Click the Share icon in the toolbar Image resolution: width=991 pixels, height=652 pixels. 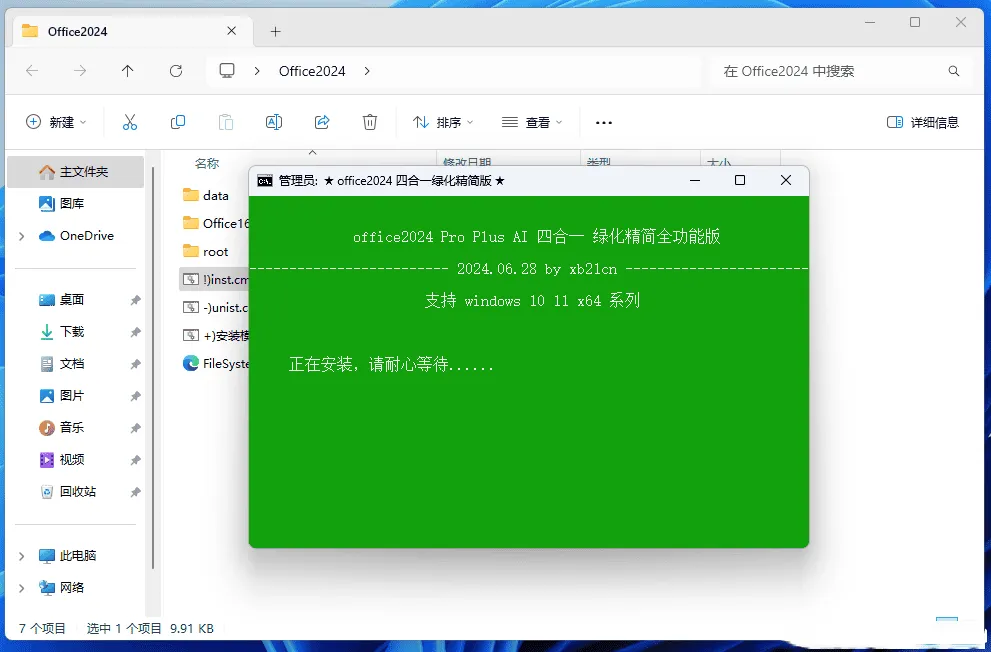[x=322, y=121]
